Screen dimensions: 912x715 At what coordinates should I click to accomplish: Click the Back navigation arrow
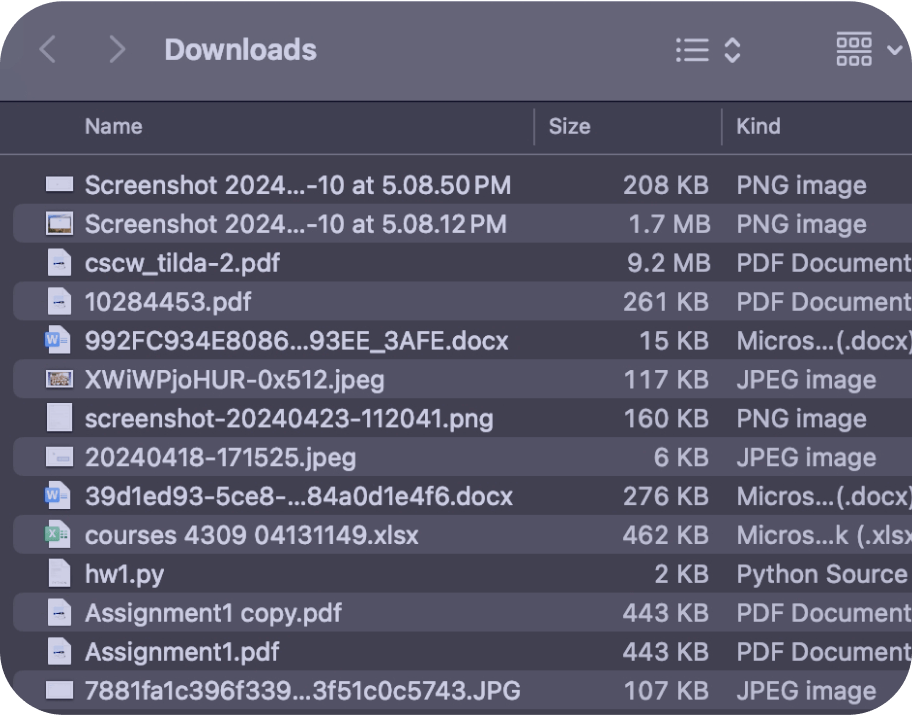coord(47,50)
